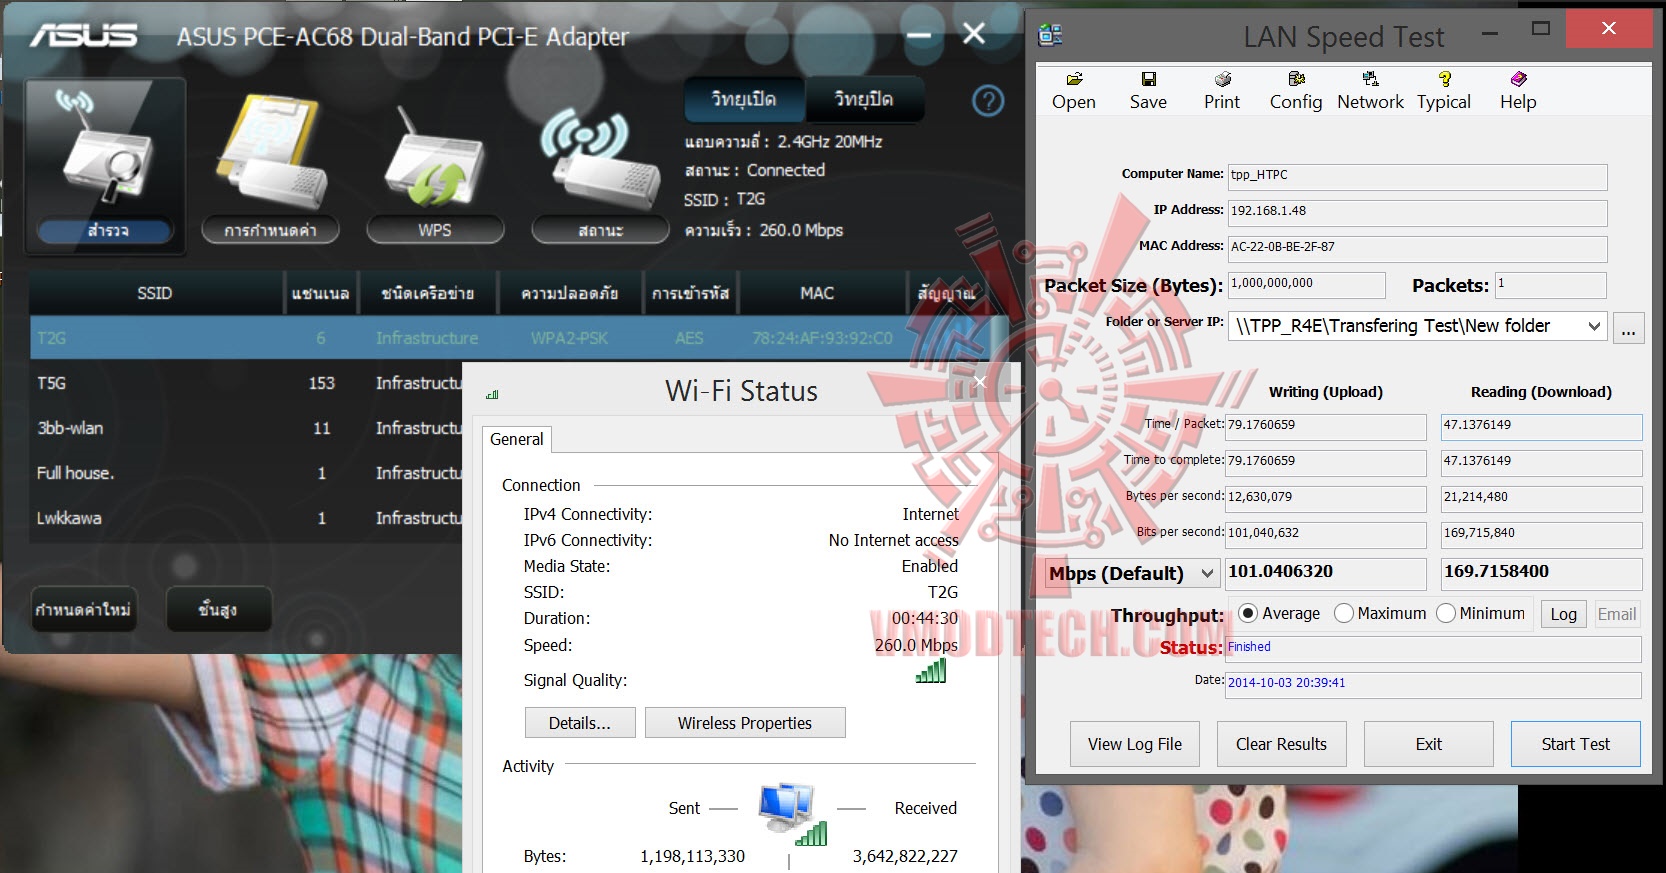Screen dimensions: 1666x873
Task: Click the Exit button in LAN Speed Test
Action: pos(1429,744)
